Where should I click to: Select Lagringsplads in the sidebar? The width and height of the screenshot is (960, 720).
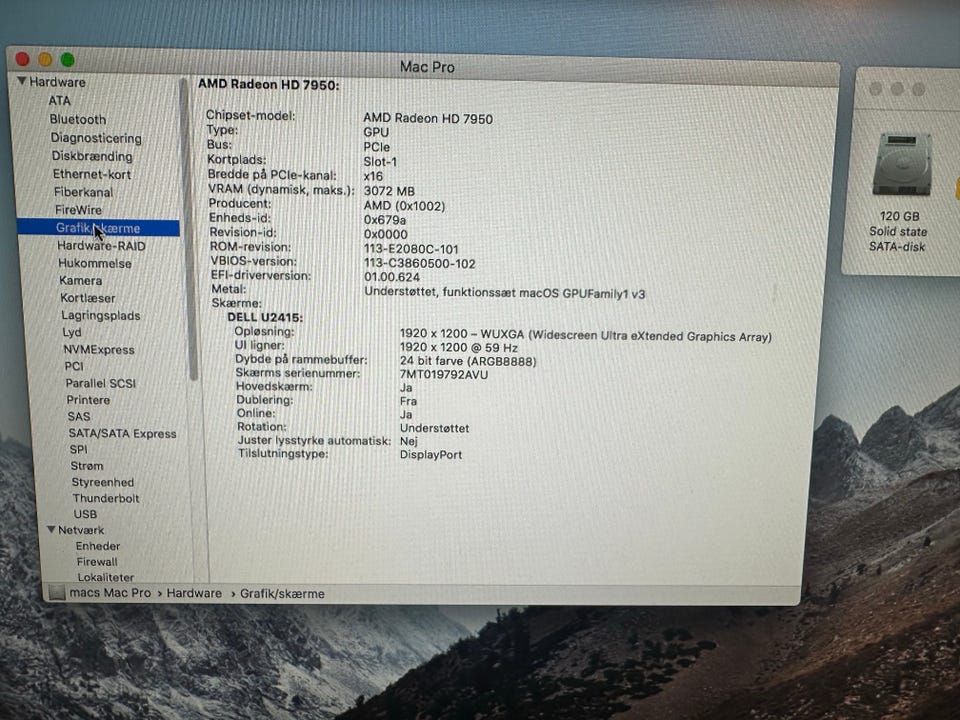101,315
